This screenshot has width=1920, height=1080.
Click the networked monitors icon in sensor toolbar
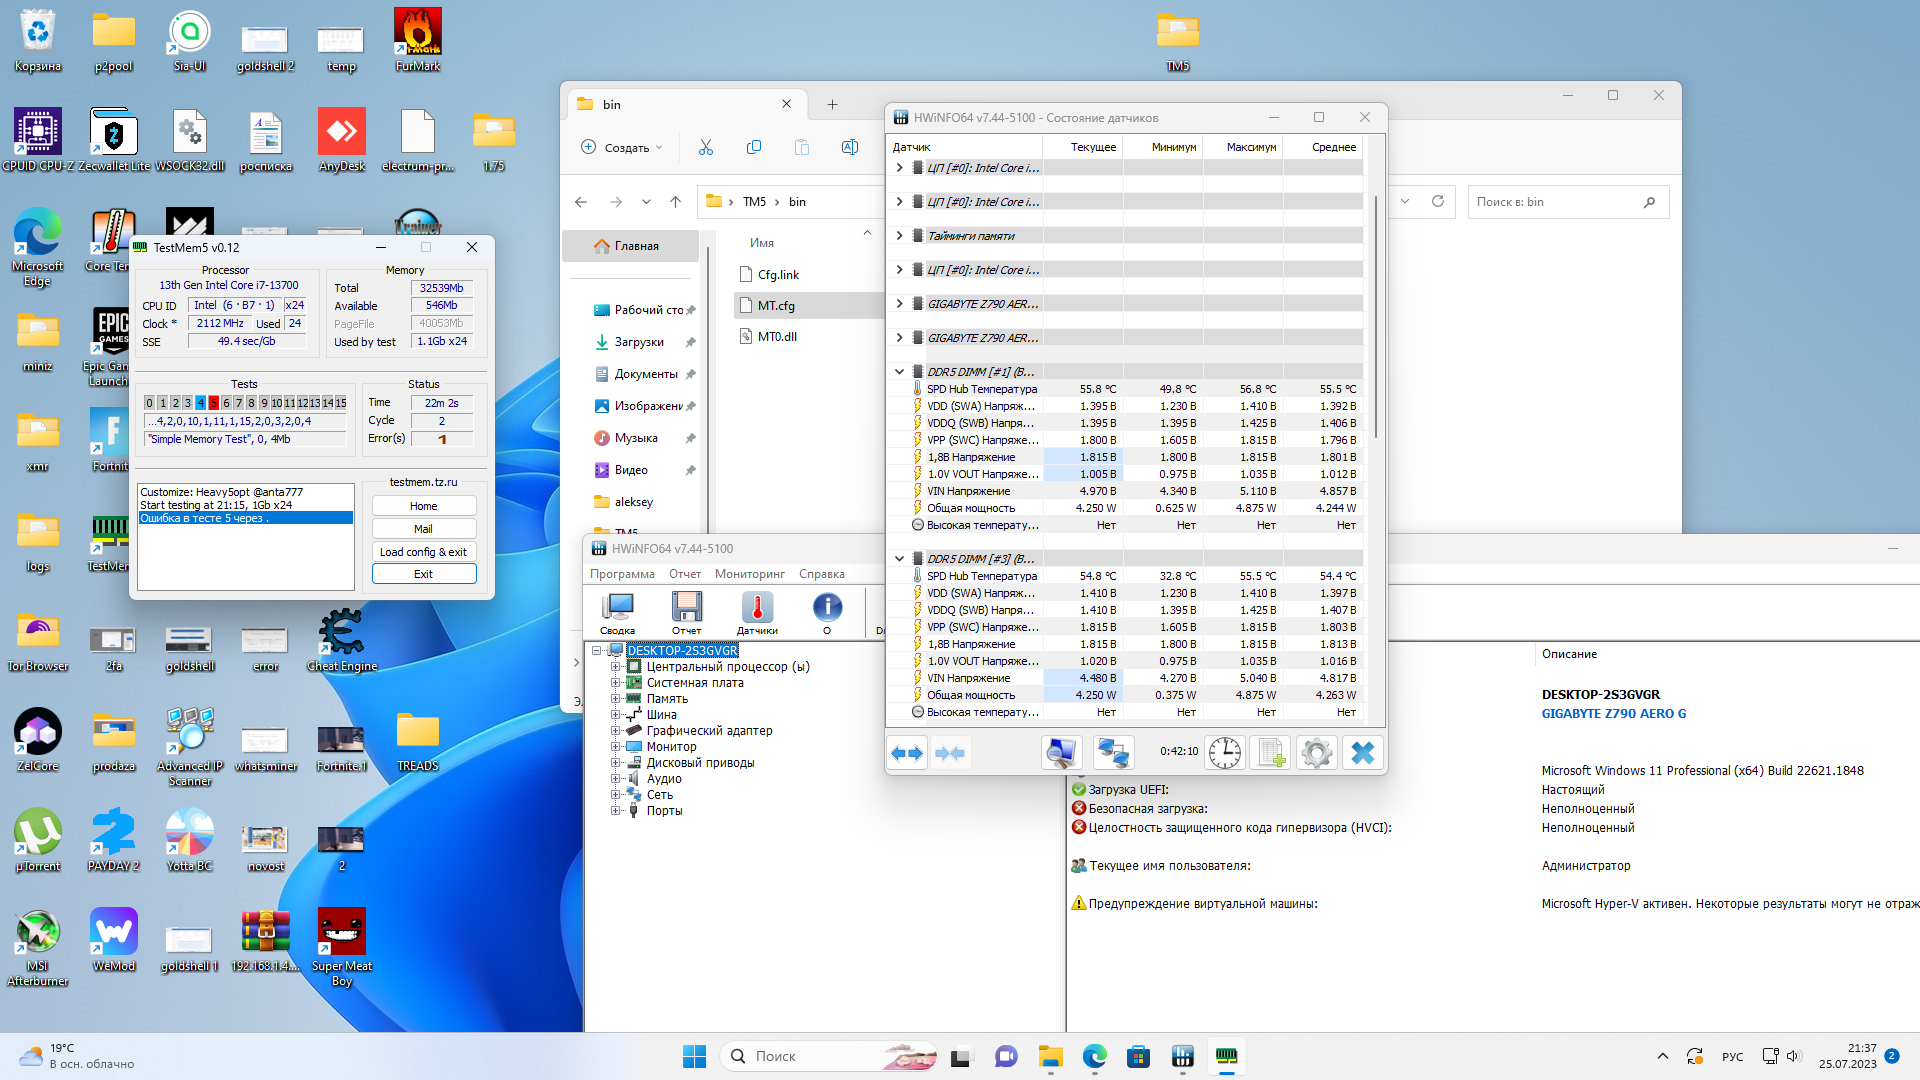[x=1113, y=753]
